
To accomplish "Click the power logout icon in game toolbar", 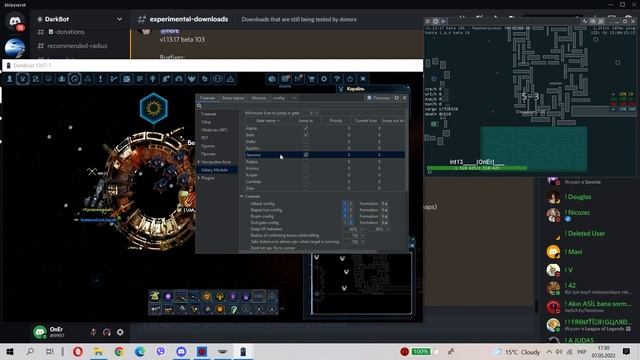I will tap(350, 79).
